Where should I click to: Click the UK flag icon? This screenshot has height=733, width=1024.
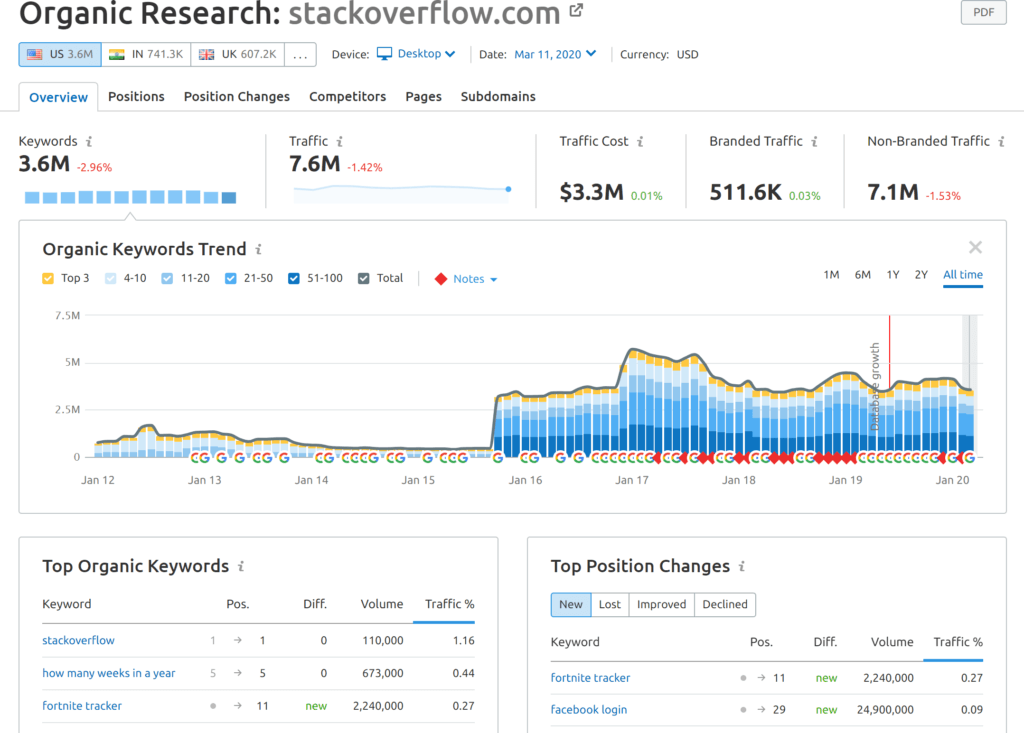tap(206, 54)
